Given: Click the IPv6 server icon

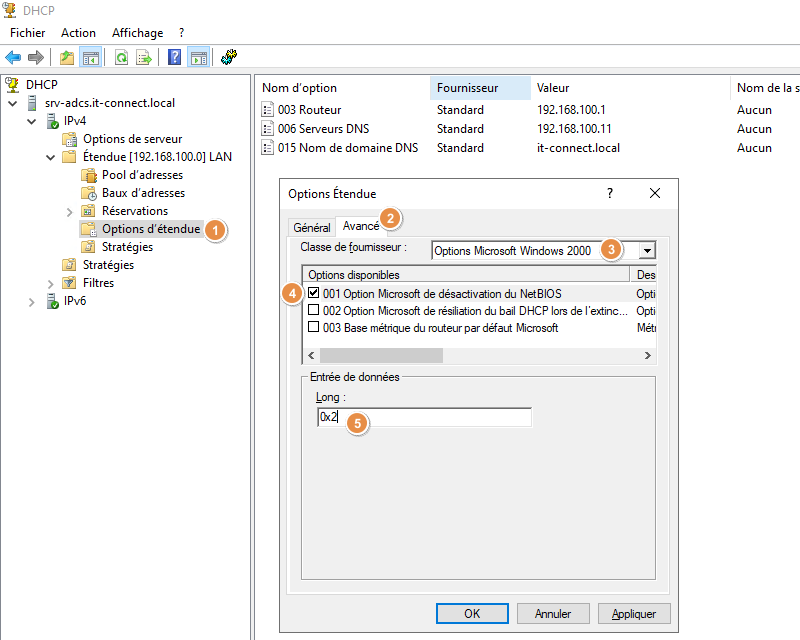Looking at the screenshot, I should (x=53, y=301).
